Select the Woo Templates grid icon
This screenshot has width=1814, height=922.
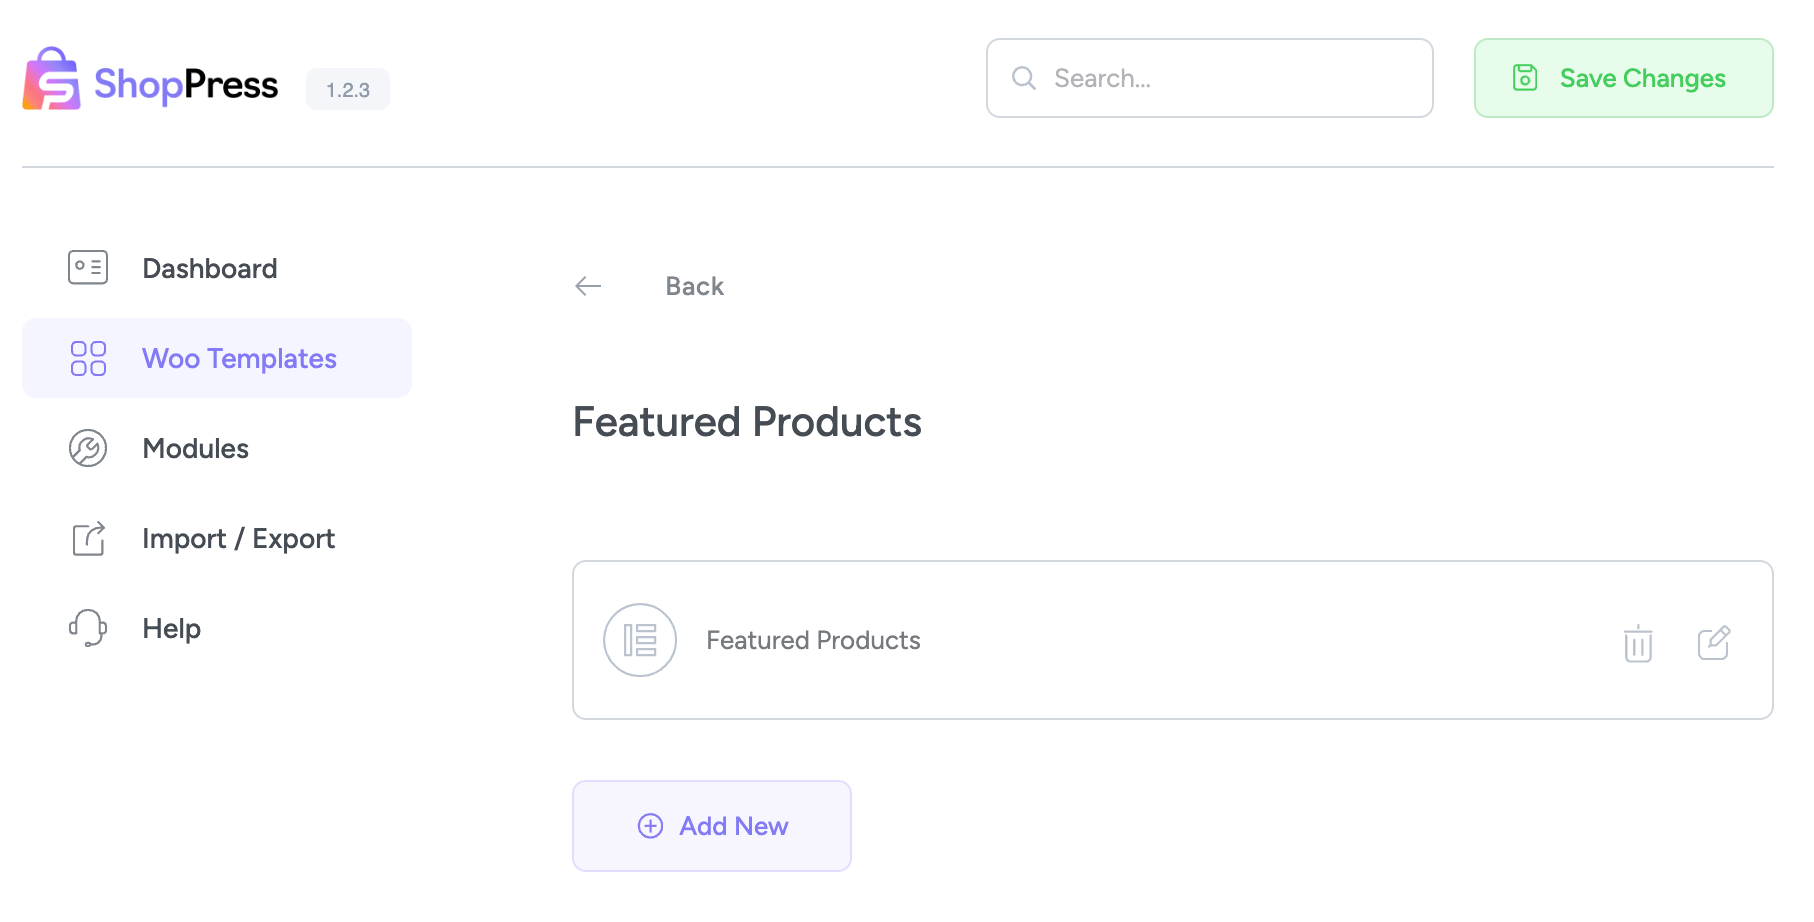(x=88, y=357)
